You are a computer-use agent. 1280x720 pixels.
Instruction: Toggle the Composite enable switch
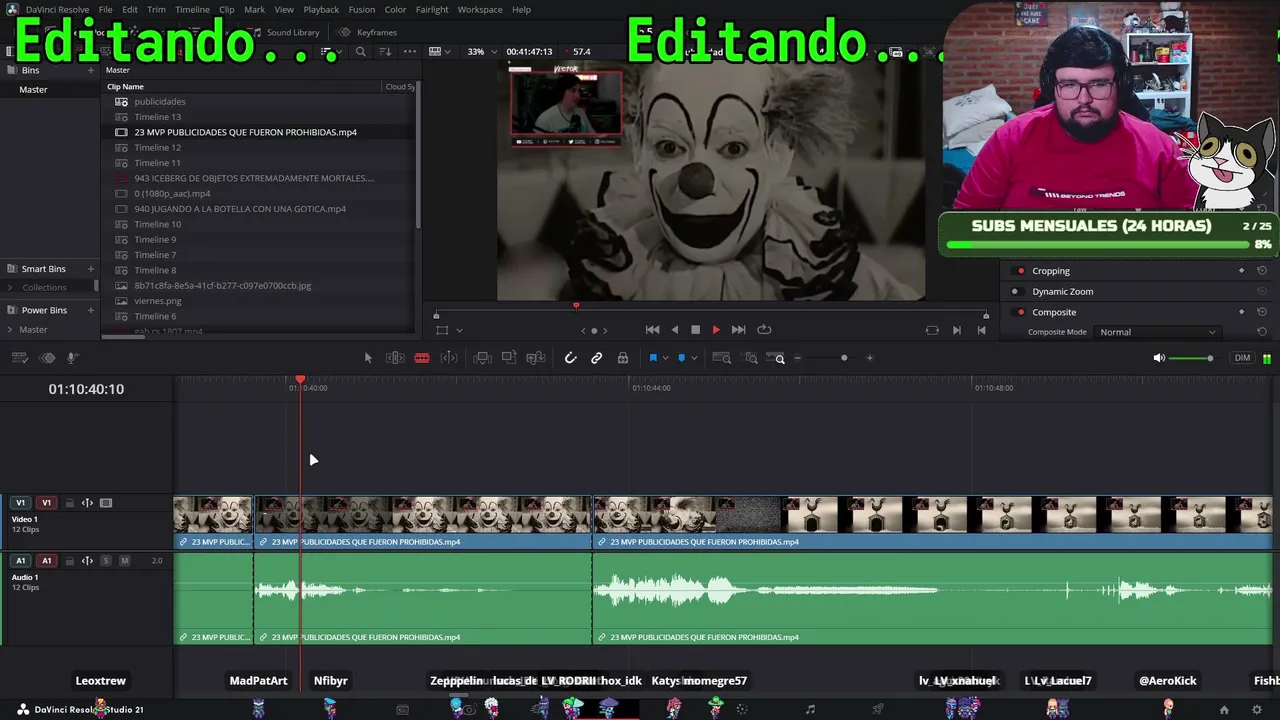pyautogui.click(x=1020, y=312)
